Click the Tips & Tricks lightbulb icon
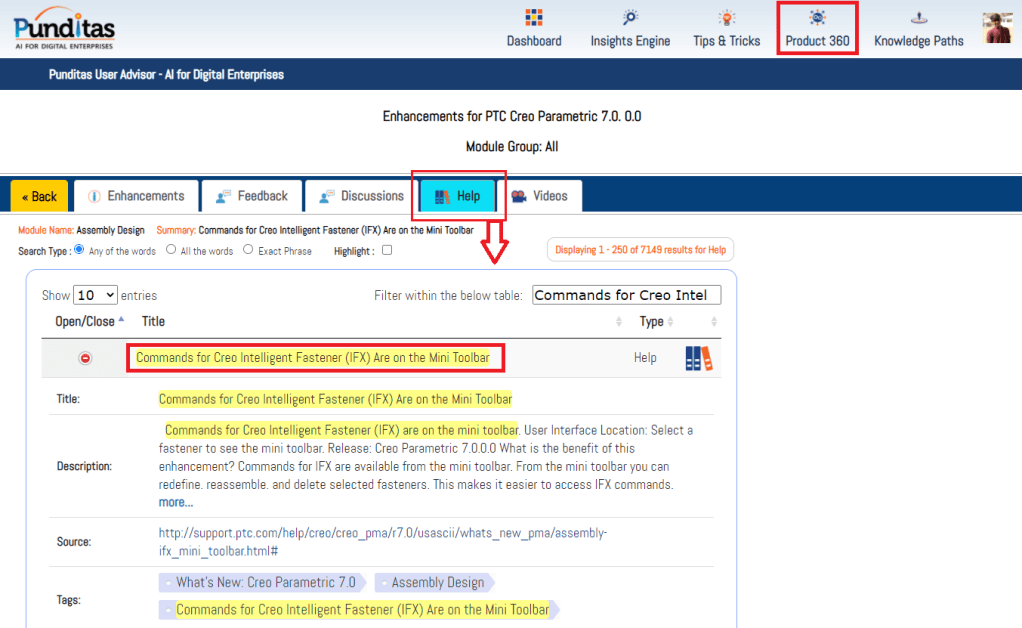 [x=726, y=19]
